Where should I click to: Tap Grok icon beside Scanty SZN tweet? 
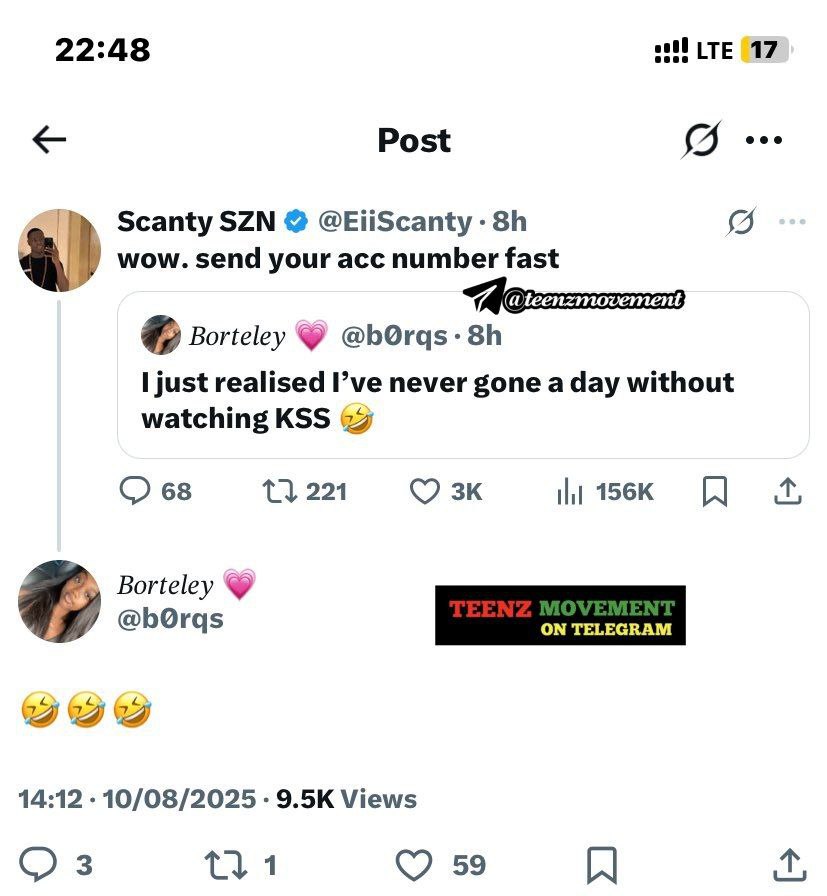click(x=741, y=221)
